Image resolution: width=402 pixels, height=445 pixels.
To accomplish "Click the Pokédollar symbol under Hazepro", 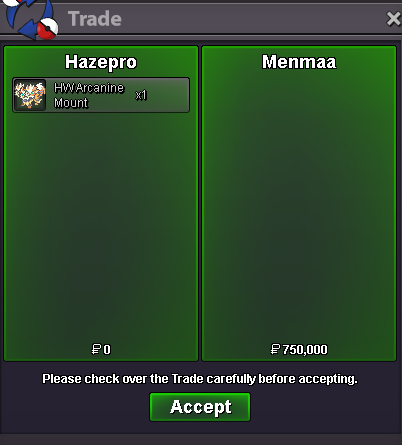I will pos(96,349).
